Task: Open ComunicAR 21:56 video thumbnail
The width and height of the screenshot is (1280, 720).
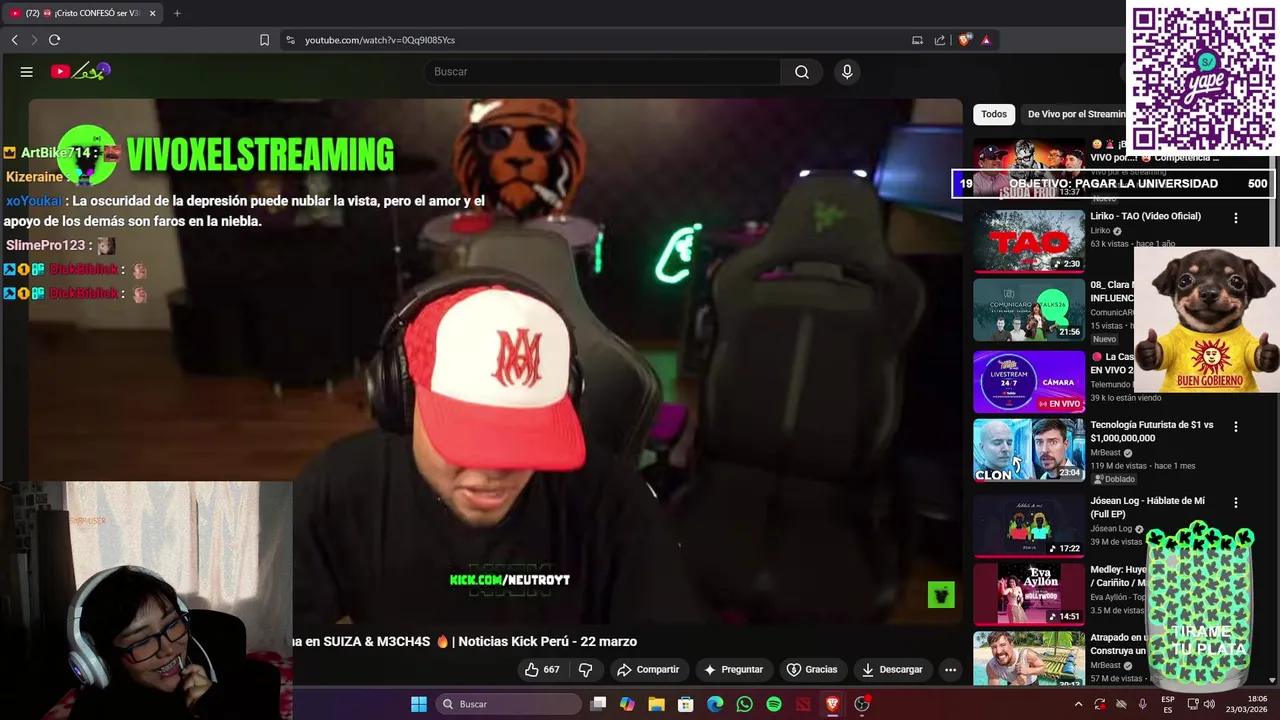Action: pyautogui.click(x=1029, y=310)
